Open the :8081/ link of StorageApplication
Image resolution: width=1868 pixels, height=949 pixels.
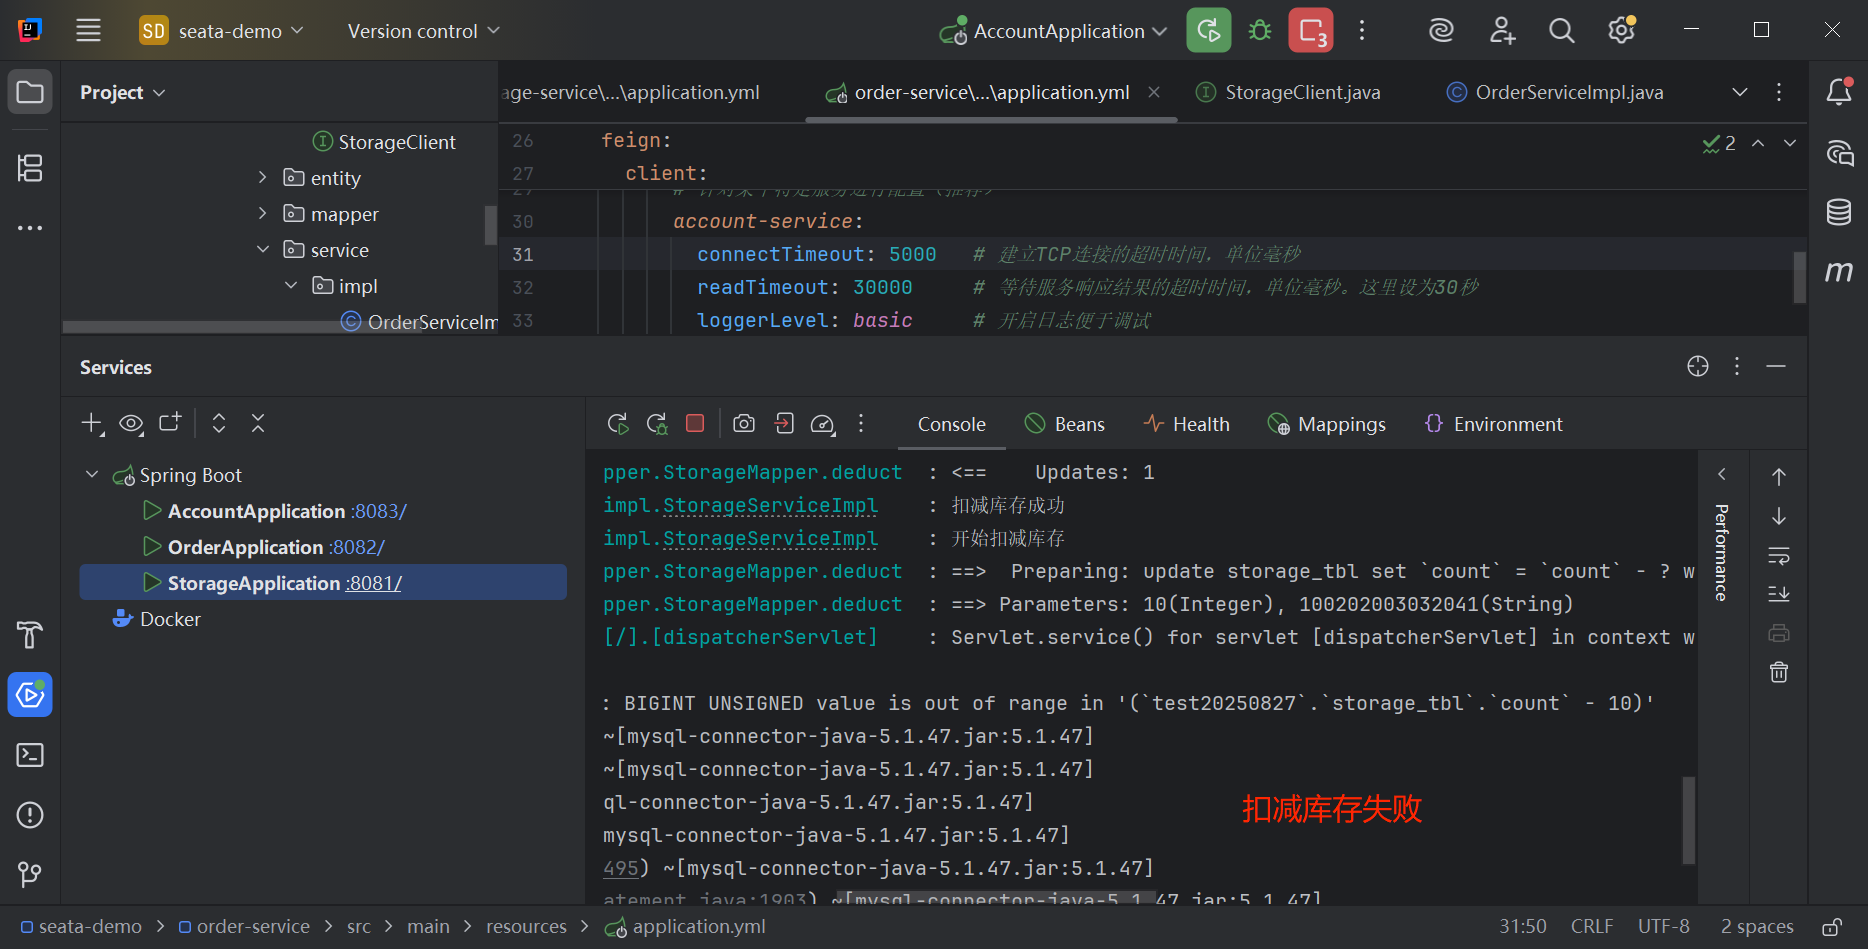point(374,583)
